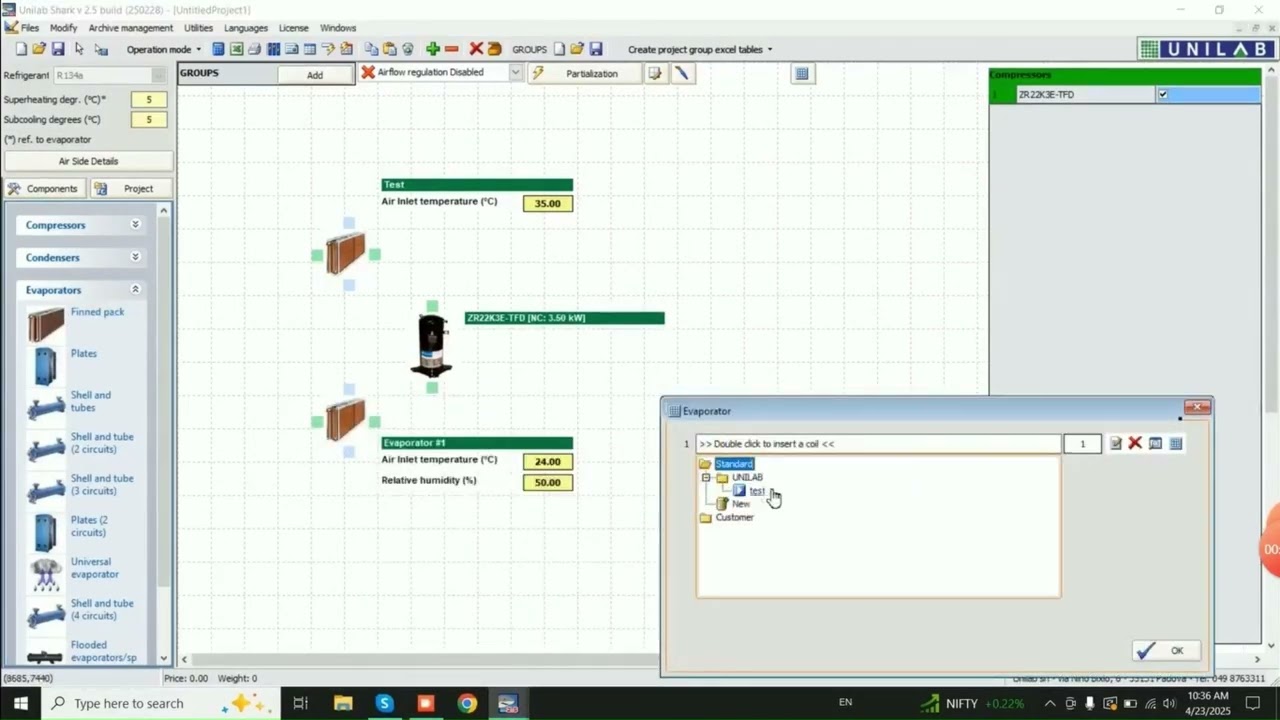Click the New project toolbar icon
This screenshot has width=1280, height=720.
click(x=22, y=49)
